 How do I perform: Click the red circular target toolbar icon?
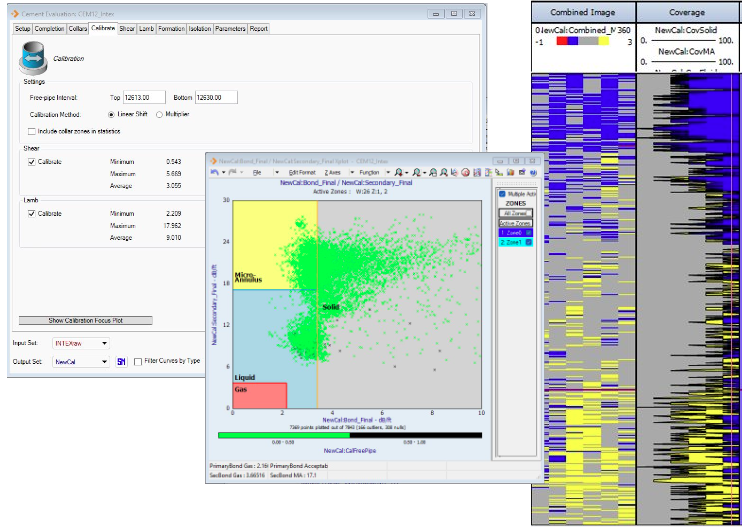pos(466,172)
